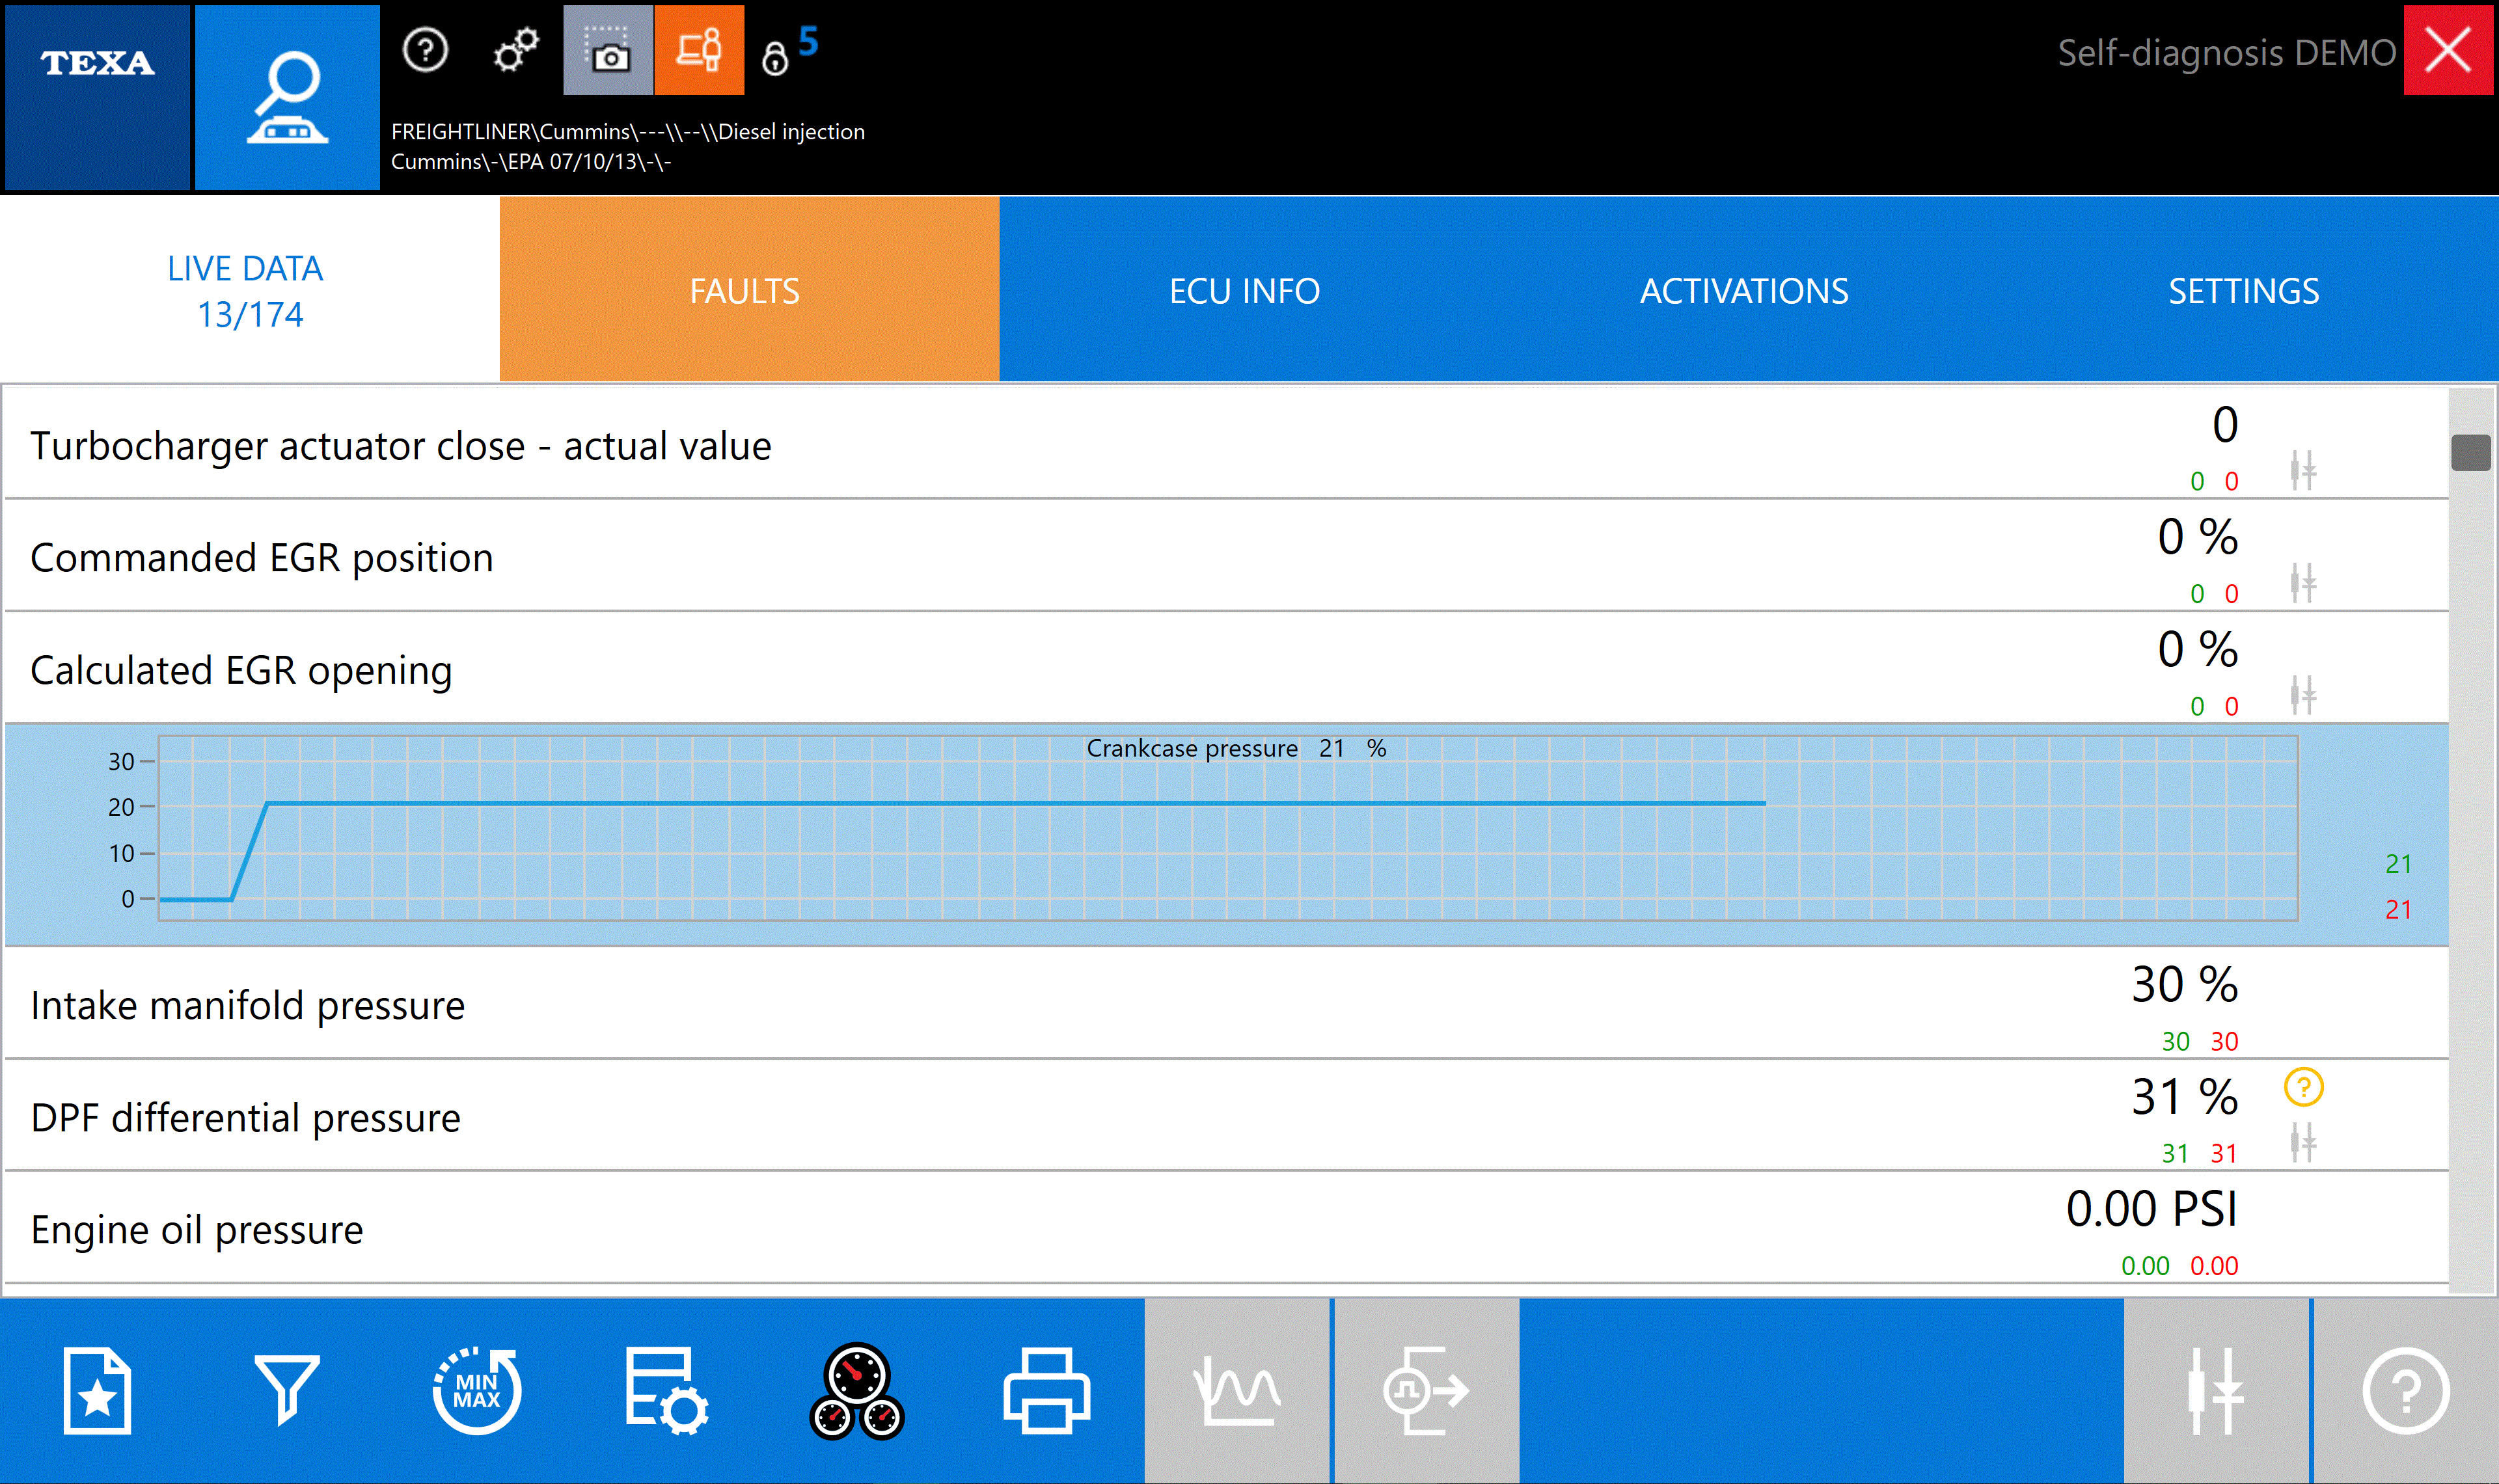This screenshot has height=1484, width=2499.
Task: Print the live data
Action: pyautogui.click(x=1046, y=1391)
